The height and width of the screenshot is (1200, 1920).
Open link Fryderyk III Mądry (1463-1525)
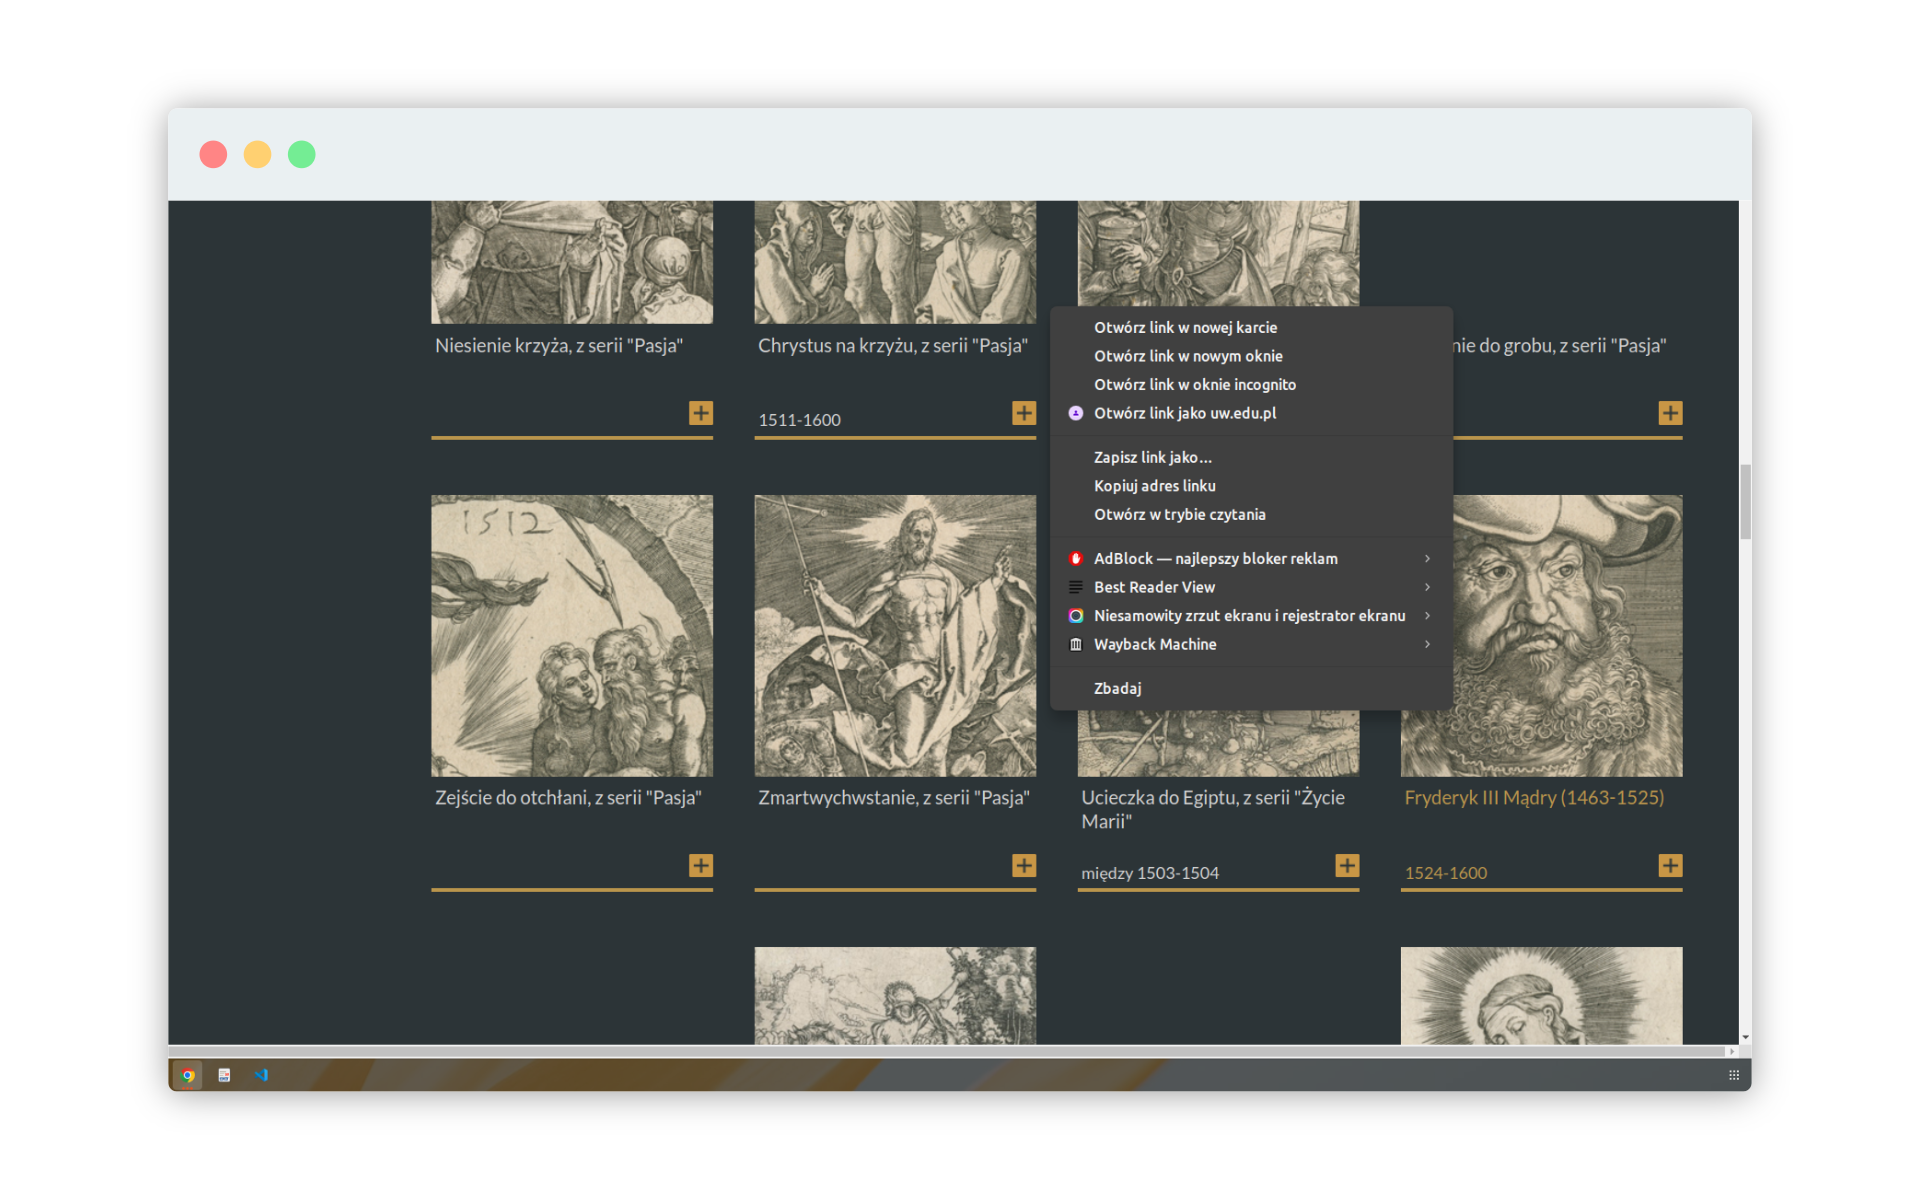pos(1534,798)
